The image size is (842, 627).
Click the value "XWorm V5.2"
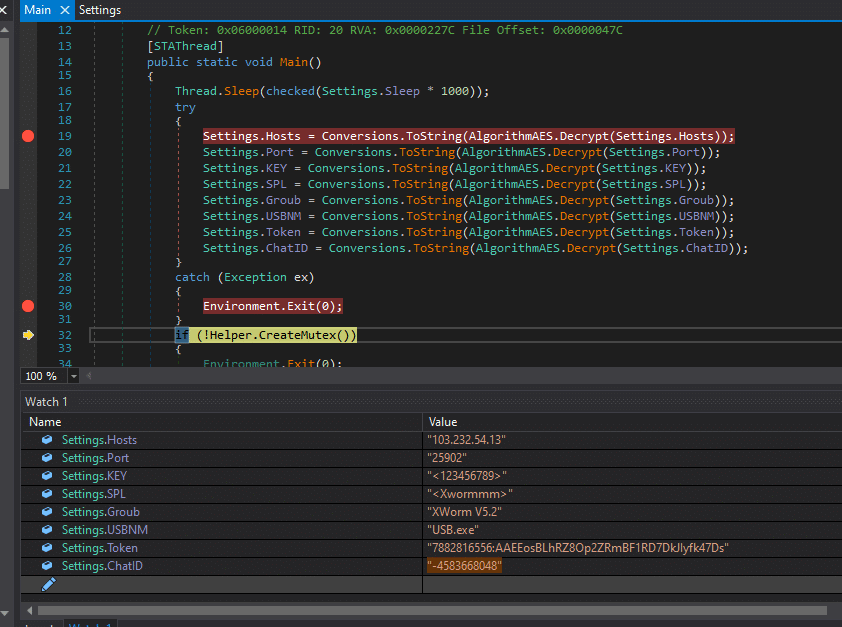[x=464, y=512]
